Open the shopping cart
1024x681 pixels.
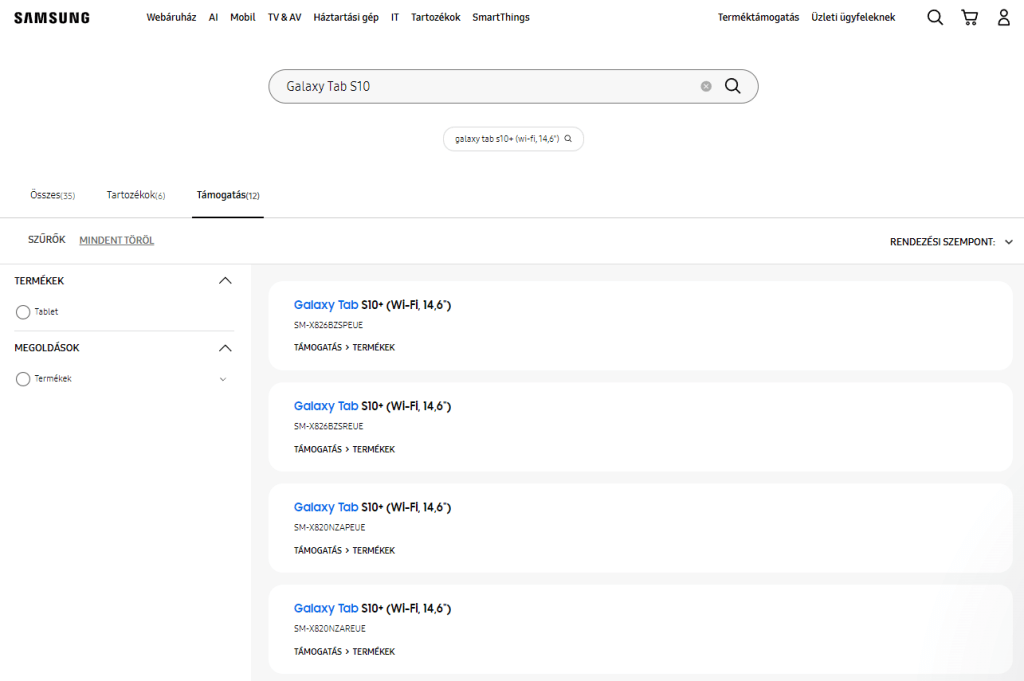pyautogui.click(x=969, y=17)
